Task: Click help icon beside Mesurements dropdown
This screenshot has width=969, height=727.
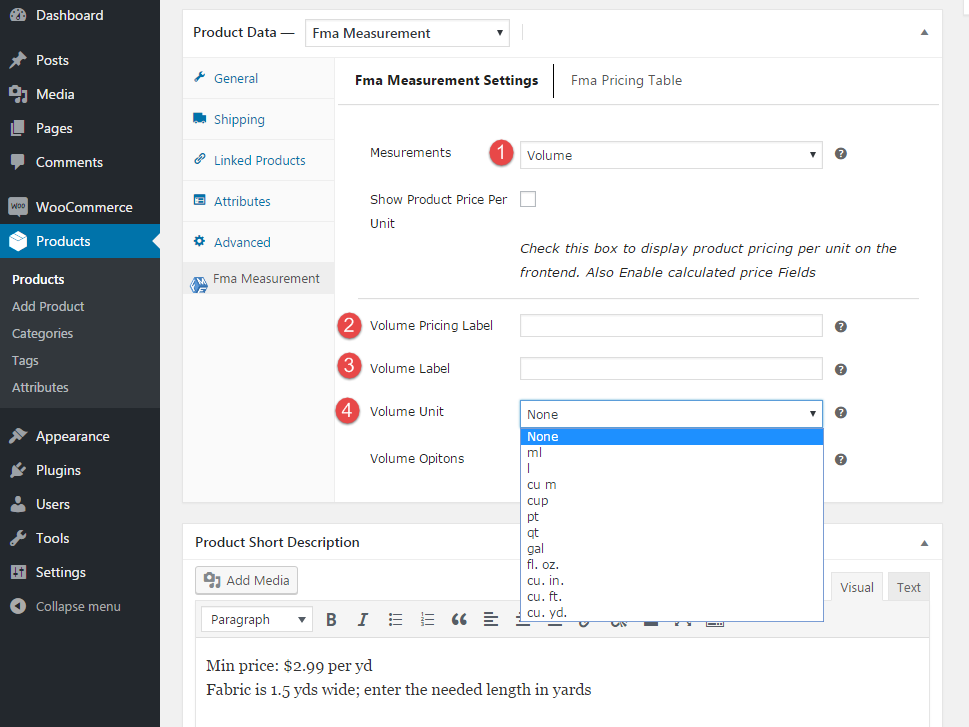Action: pyautogui.click(x=840, y=154)
